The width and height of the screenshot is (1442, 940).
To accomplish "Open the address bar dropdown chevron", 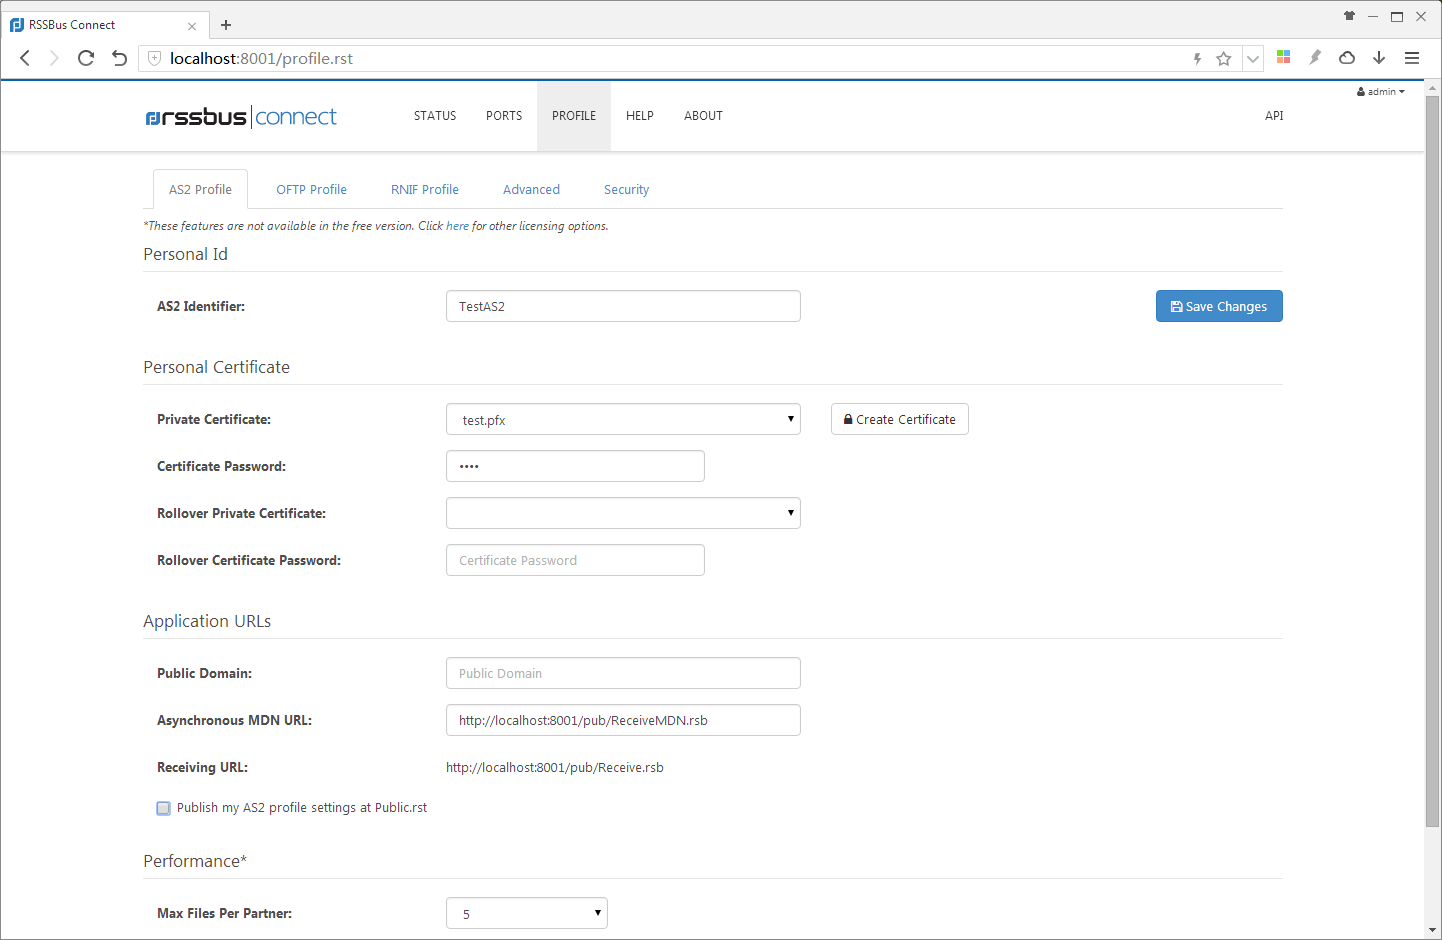I will tap(1252, 59).
